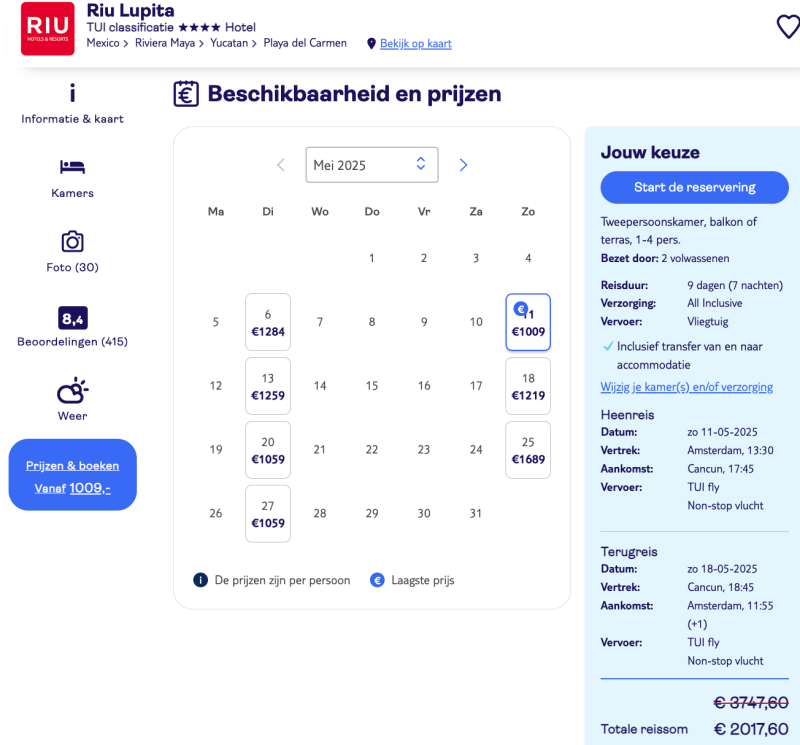Click TUI classificatie four star rating
Image resolution: width=800 pixels, height=745 pixels.
click(199, 27)
